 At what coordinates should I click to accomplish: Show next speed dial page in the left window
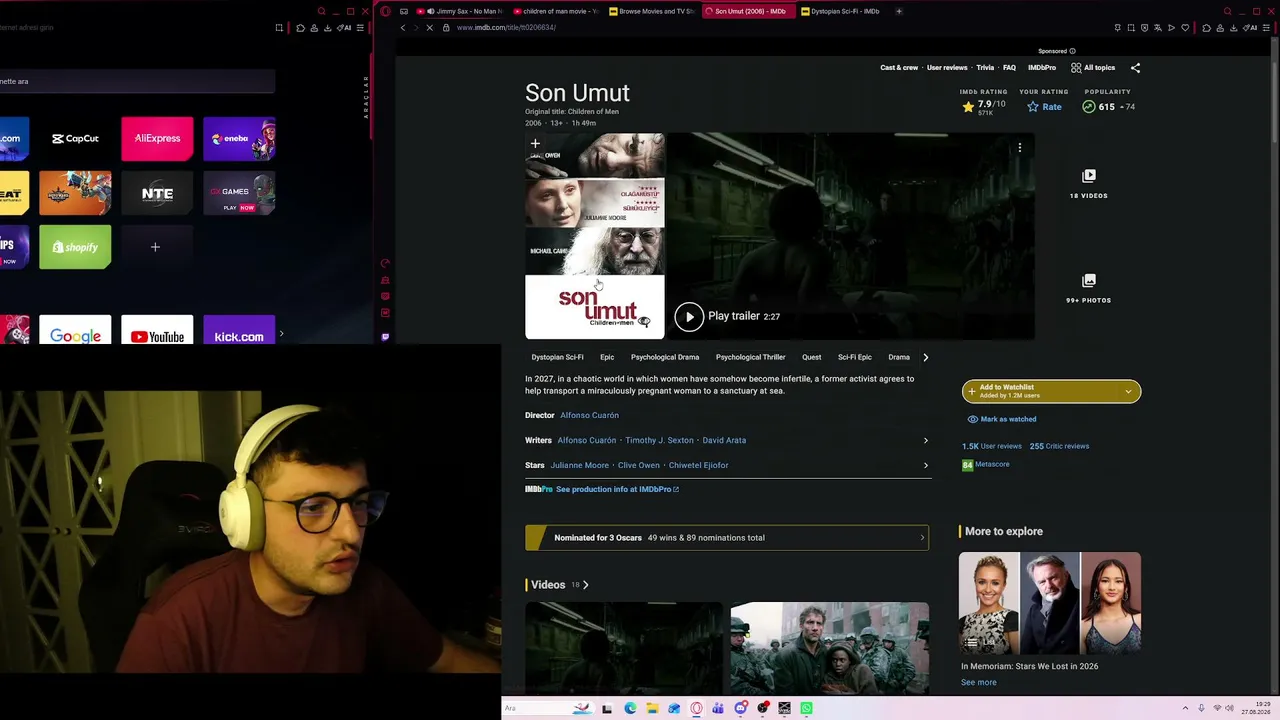[x=281, y=334]
